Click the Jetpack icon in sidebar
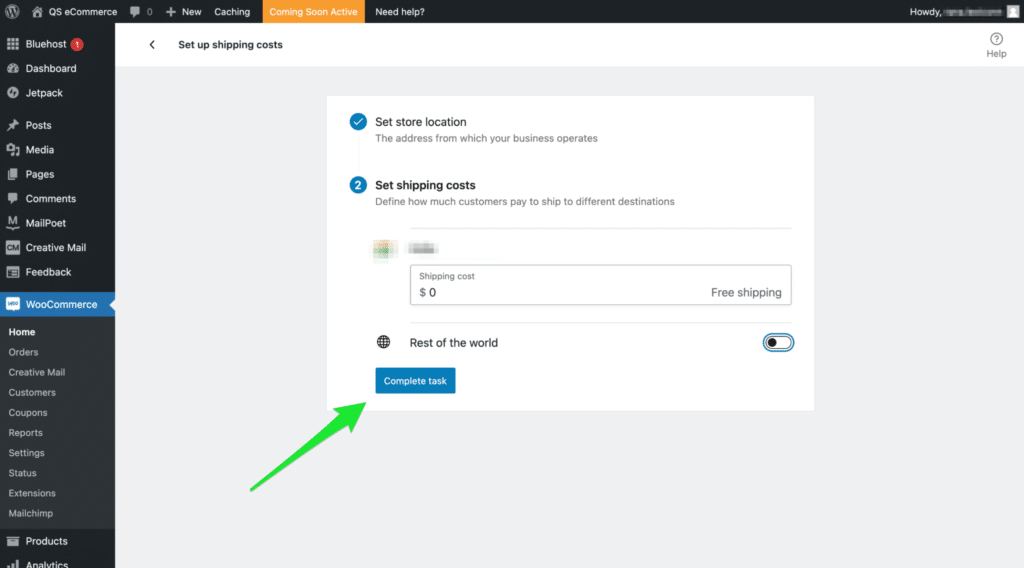This screenshot has width=1024, height=568. (12, 93)
